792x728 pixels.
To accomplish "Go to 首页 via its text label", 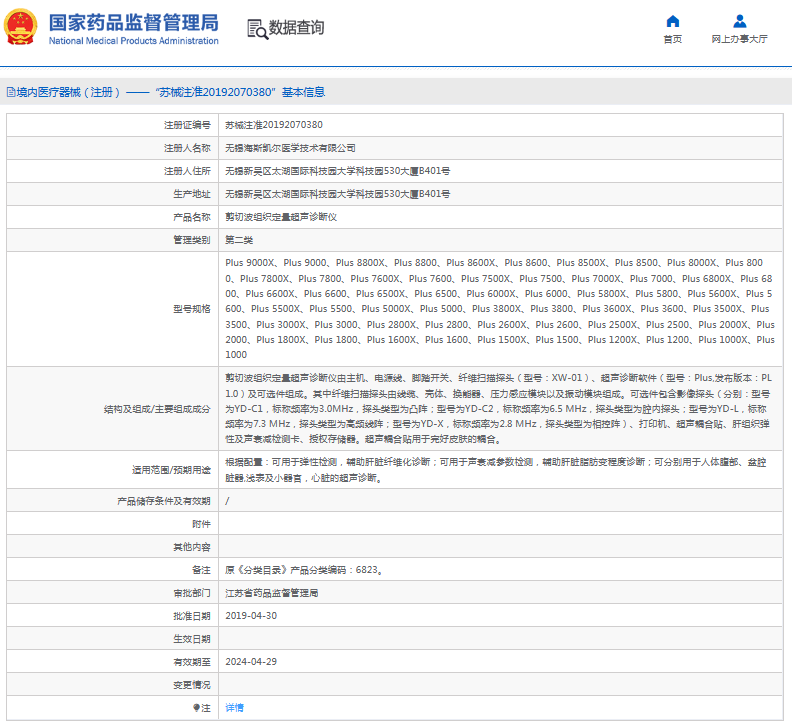I will pyautogui.click(x=672, y=39).
